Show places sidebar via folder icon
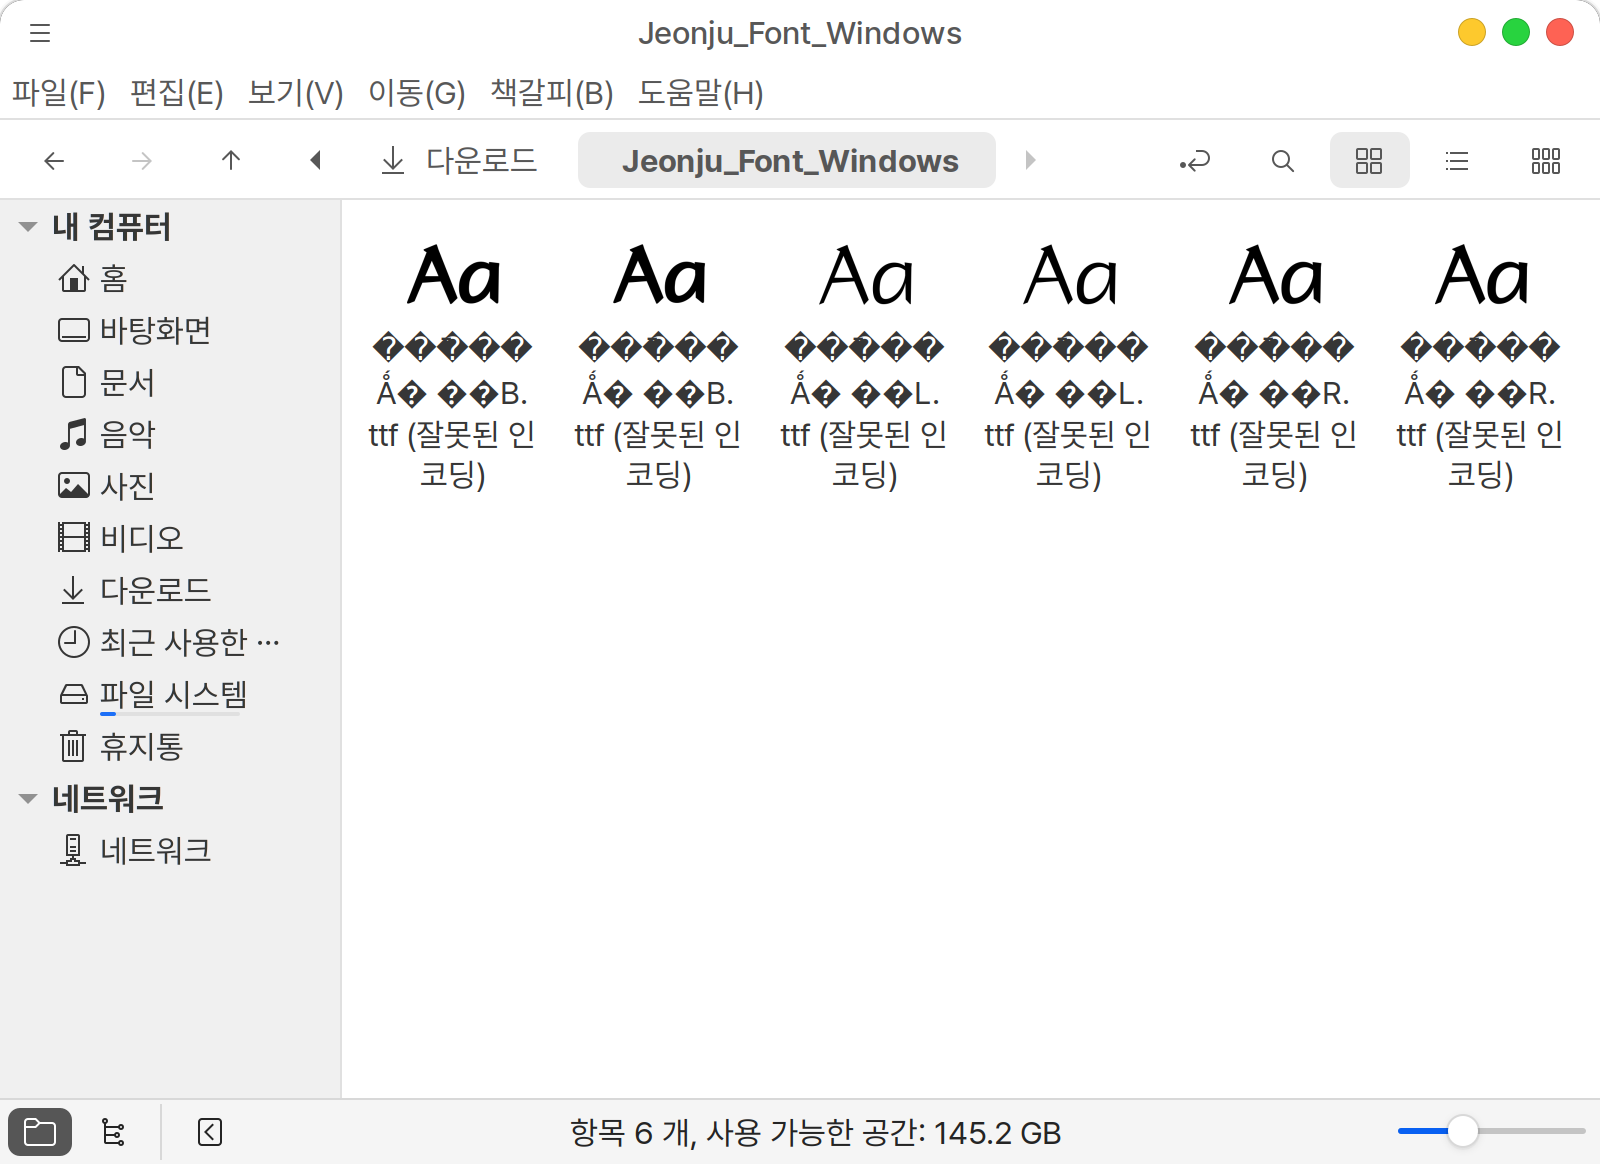This screenshot has width=1600, height=1164. (x=40, y=1132)
